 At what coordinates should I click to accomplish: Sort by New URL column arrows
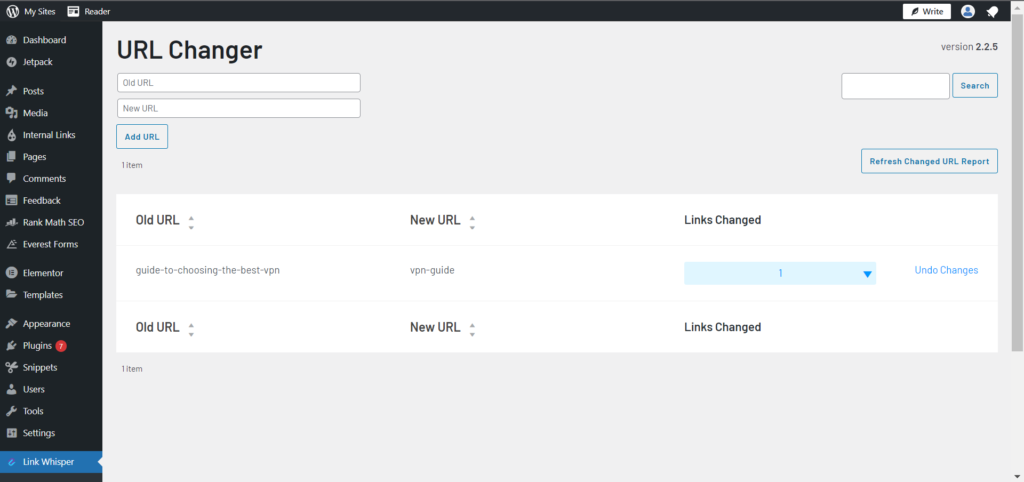pos(472,222)
